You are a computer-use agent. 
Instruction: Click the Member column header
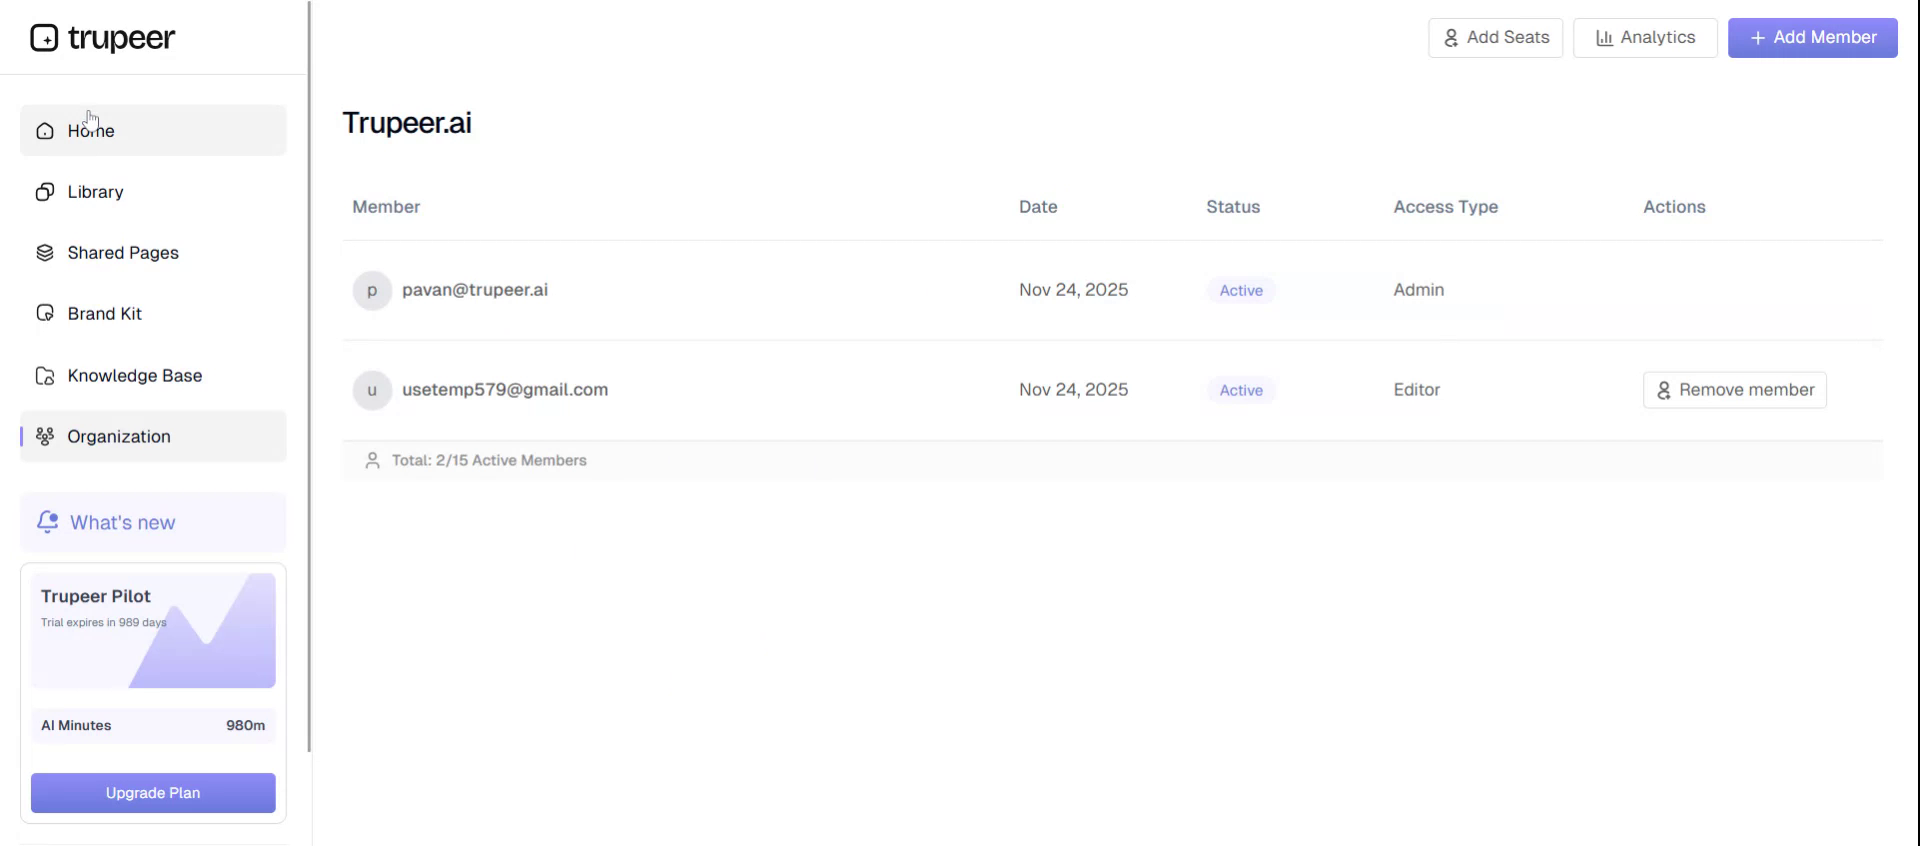(x=386, y=207)
